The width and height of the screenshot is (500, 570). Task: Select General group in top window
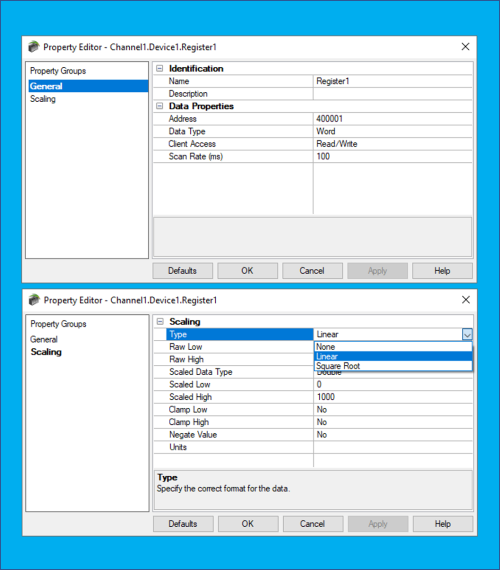[x=88, y=86]
